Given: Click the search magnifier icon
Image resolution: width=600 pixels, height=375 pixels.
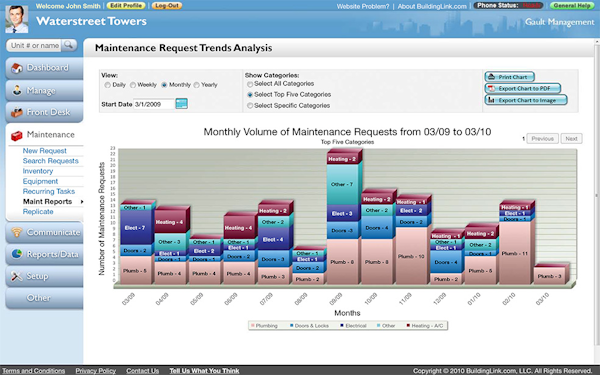Looking at the screenshot, I should point(68,45).
